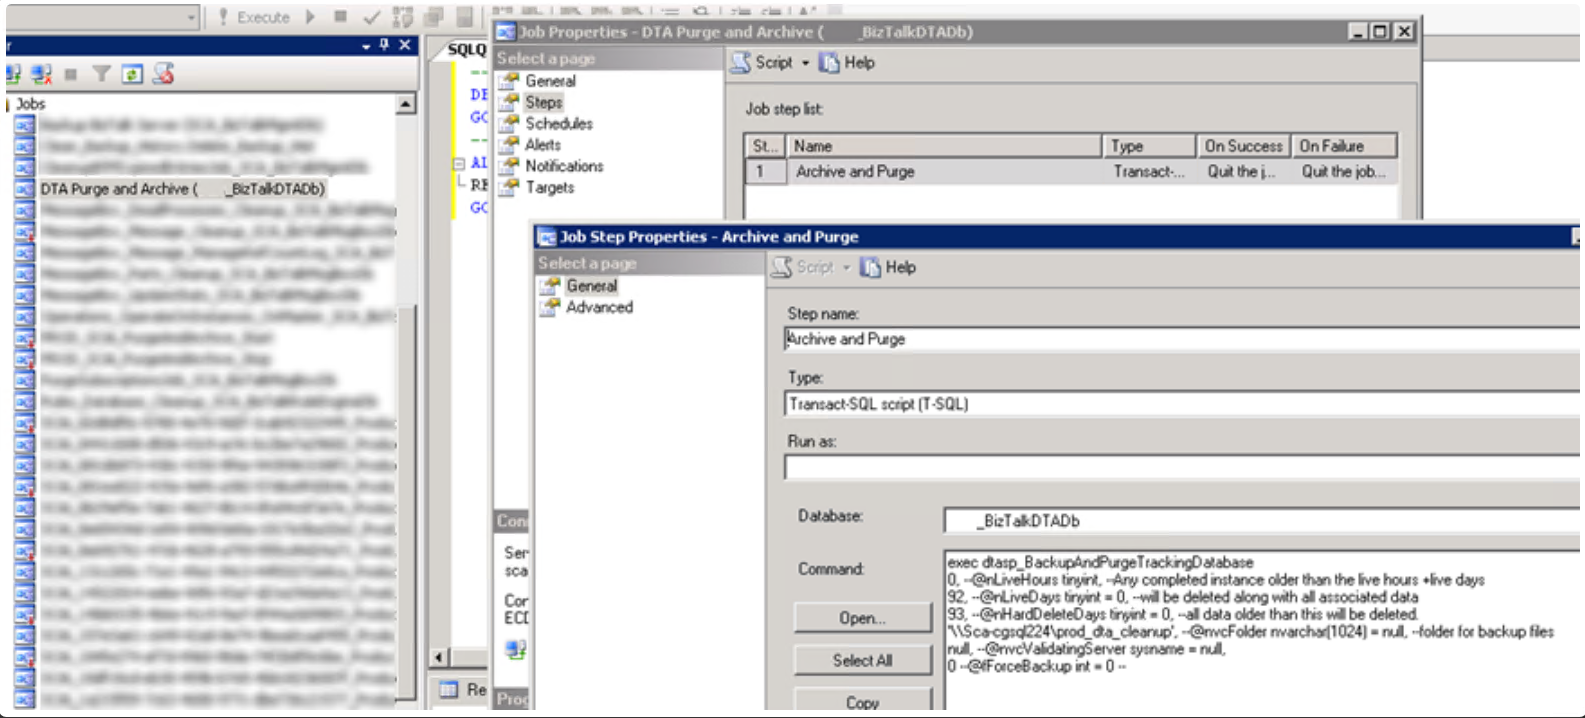
Task: Select the Notifications page in Job Properties
Action: coord(564,166)
